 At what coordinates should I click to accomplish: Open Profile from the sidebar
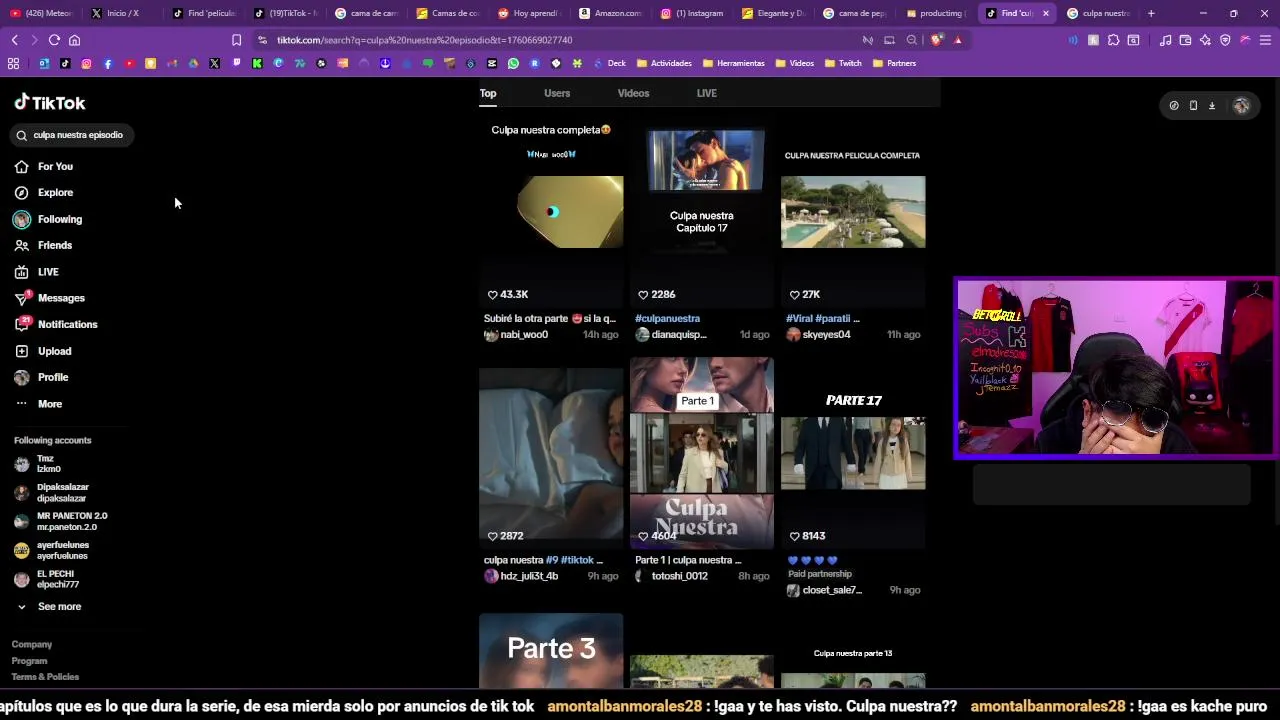coord(41,377)
